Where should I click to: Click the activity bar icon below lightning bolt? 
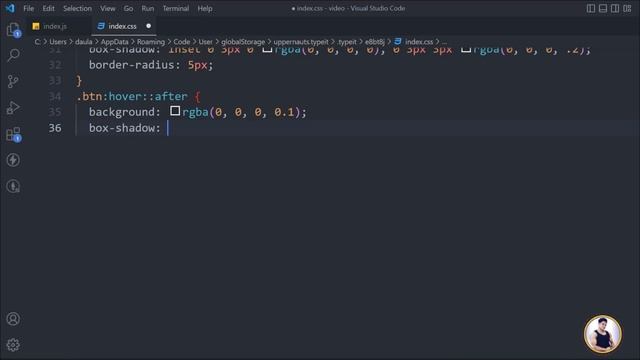(x=13, y=186)
